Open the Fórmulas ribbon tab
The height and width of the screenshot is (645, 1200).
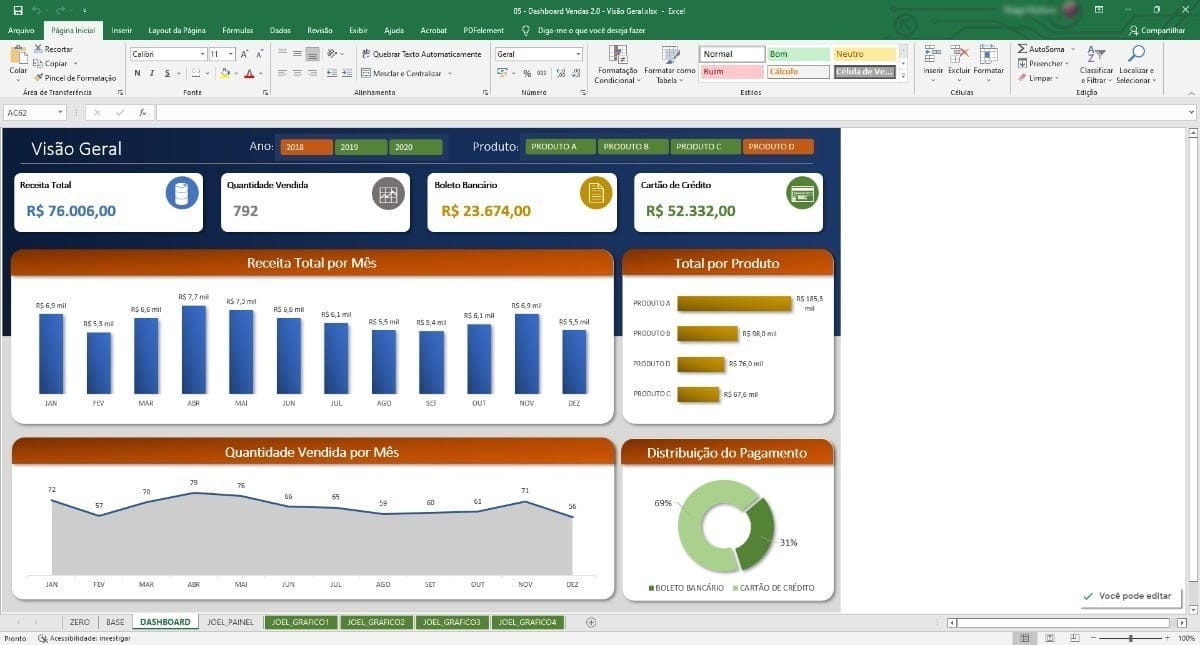coord(237,31)
